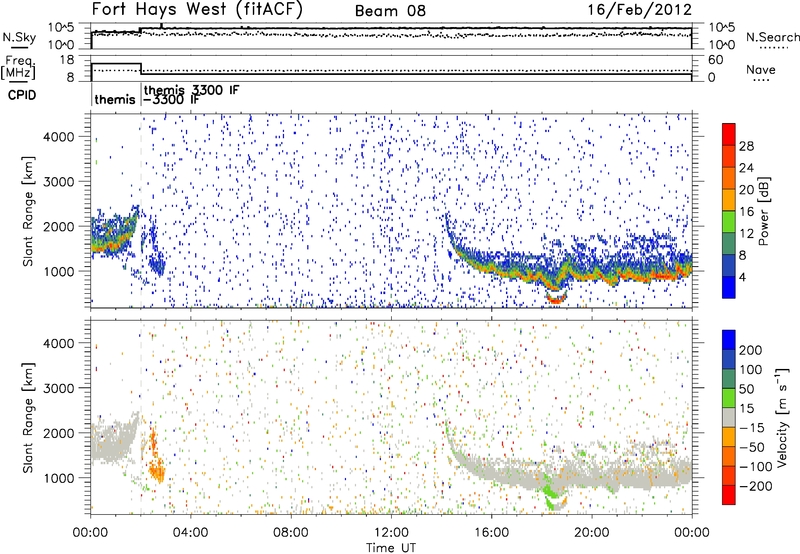Screen dimensions: 800x554
Task: Click the green velocity patch near 18:30 UT
Action: tap(550, 491)
